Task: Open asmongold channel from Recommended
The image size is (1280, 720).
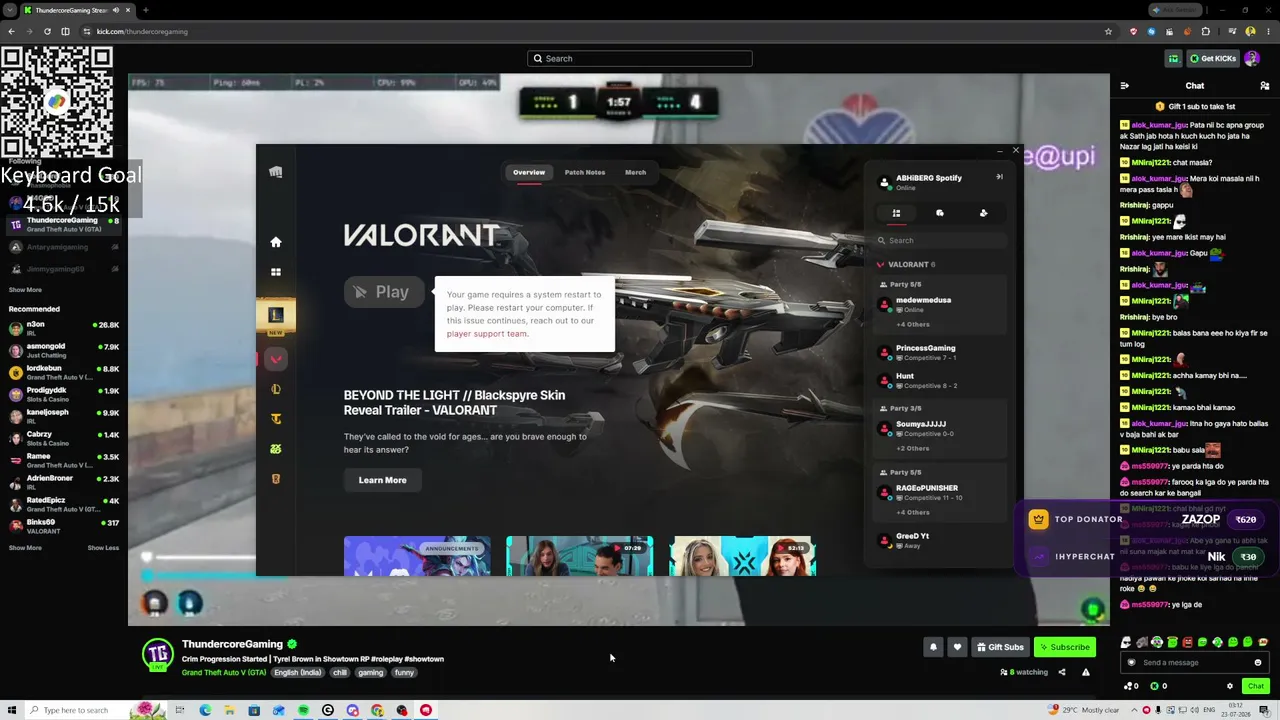Action: tap(63, 351)
